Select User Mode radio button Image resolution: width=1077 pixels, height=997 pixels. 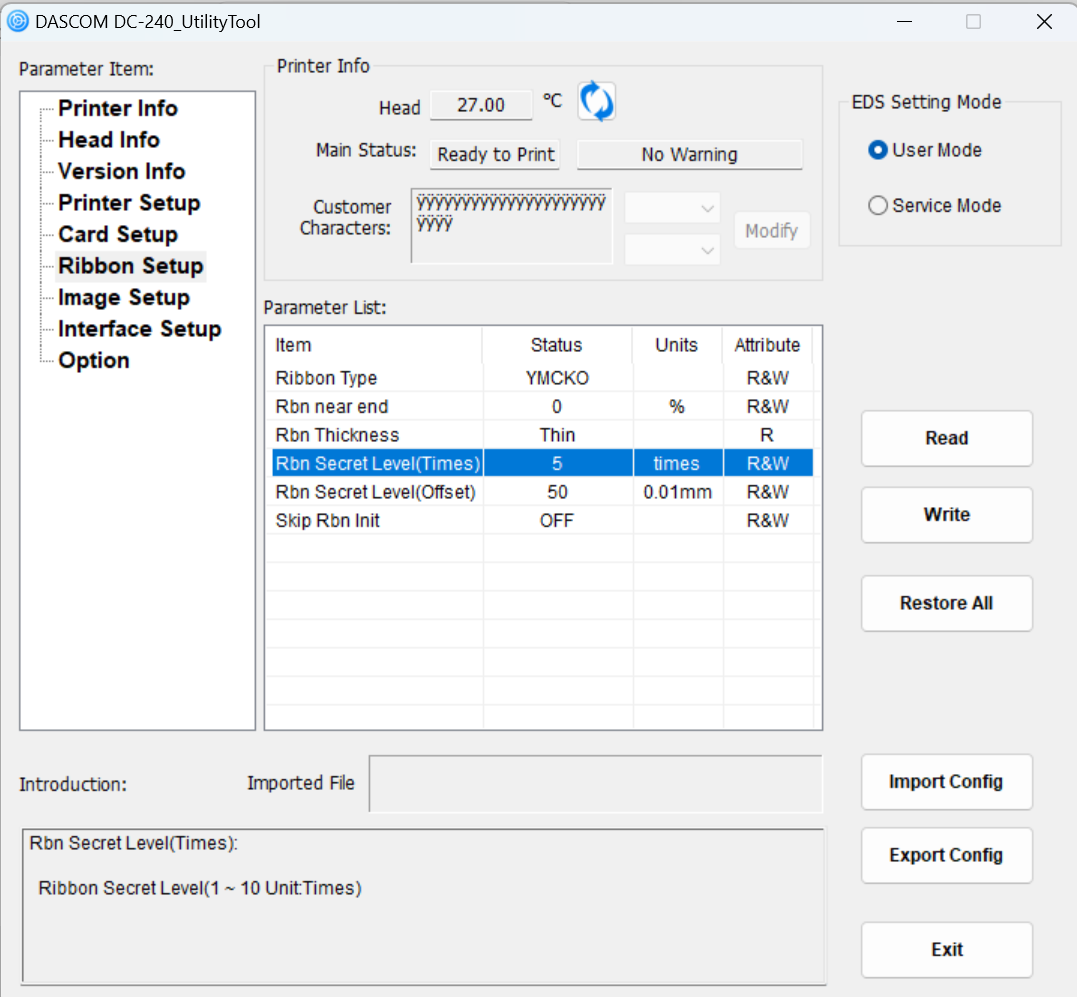pyautogui.click(x=878, y=150)
